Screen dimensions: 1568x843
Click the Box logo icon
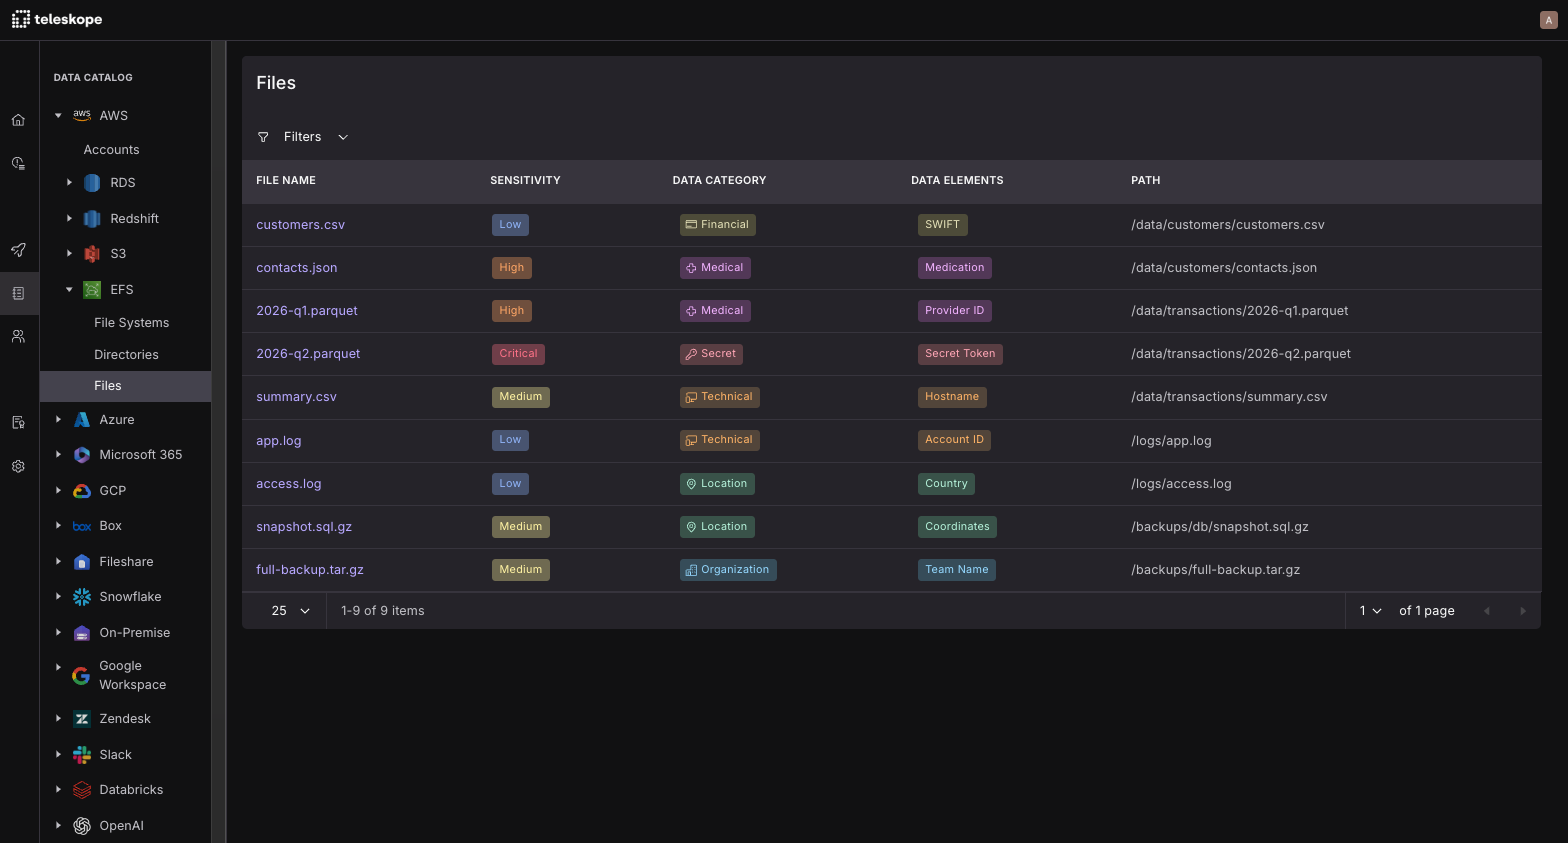point(82,526)
